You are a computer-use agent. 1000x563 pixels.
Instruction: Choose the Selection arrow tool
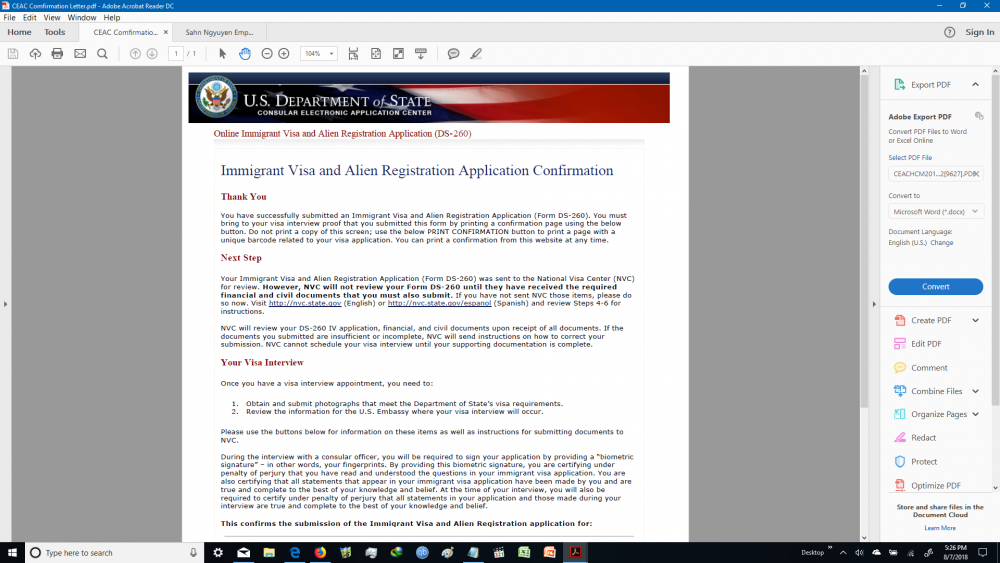[223, 54]
